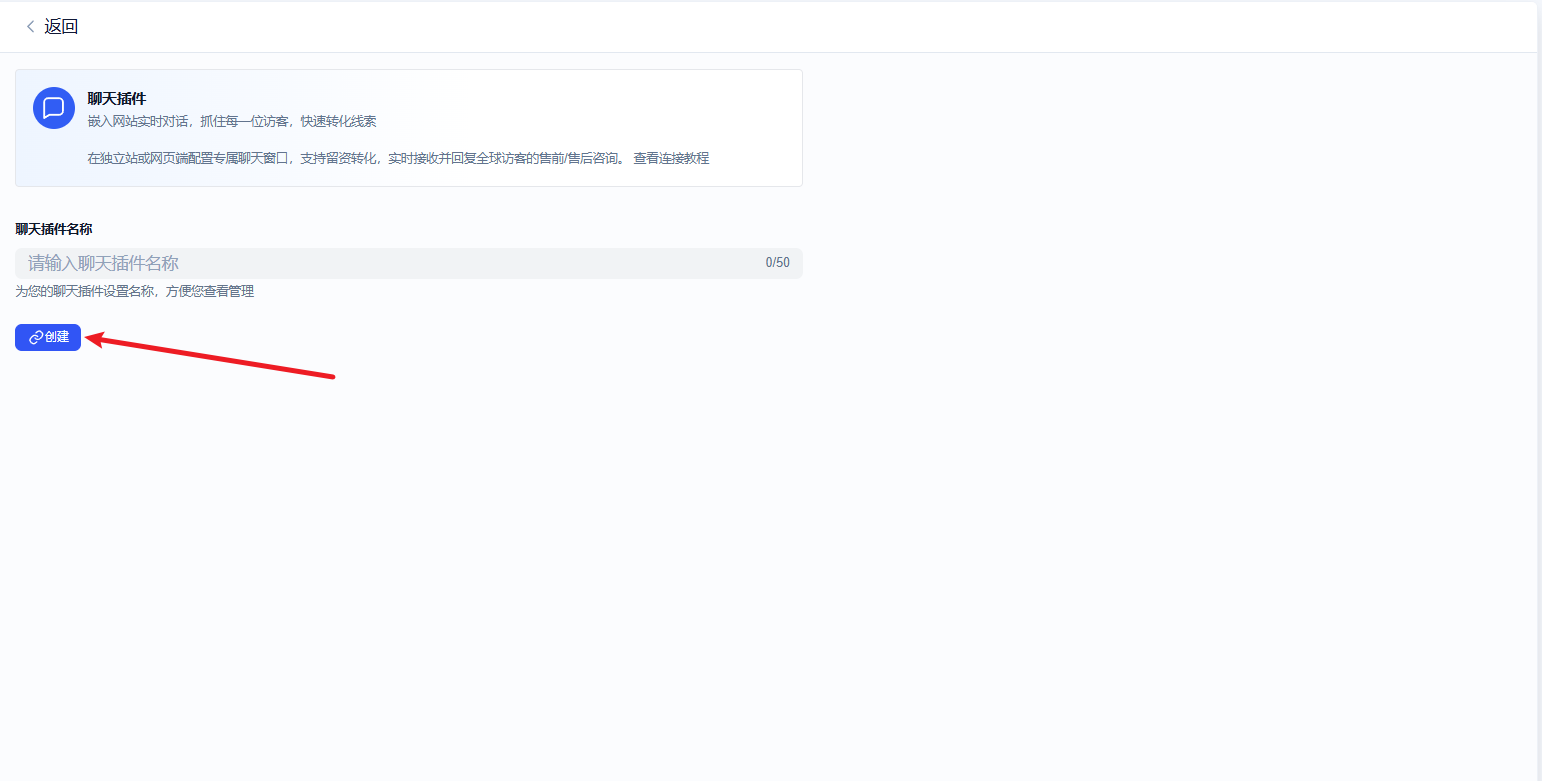1542x781 pixels.
Task: Focus the 请输入聊天插件名称 input field
Action: (x=408, y=263)
